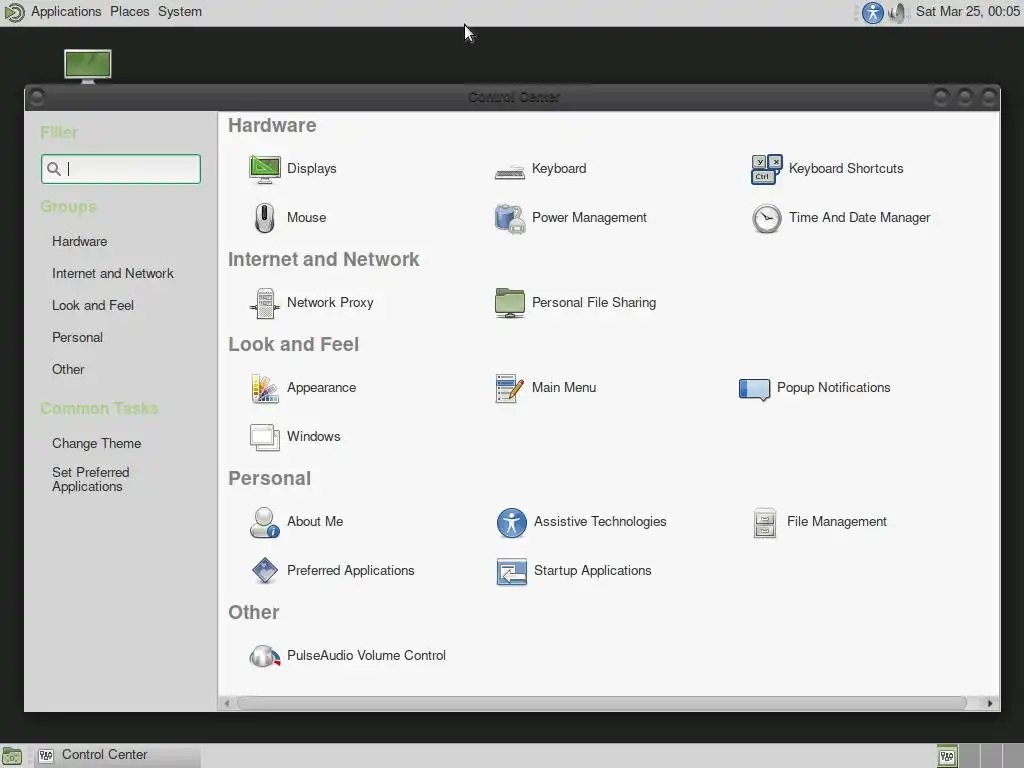Click the Time And Date Manager label

pyautogui.click(x=859, y=217)
